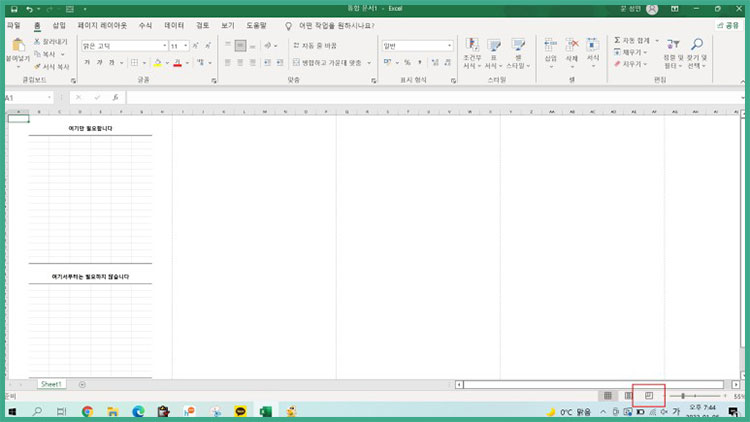Screen dimensions: 750x422
Task: Increase decimal places
Action: point(435,63)
